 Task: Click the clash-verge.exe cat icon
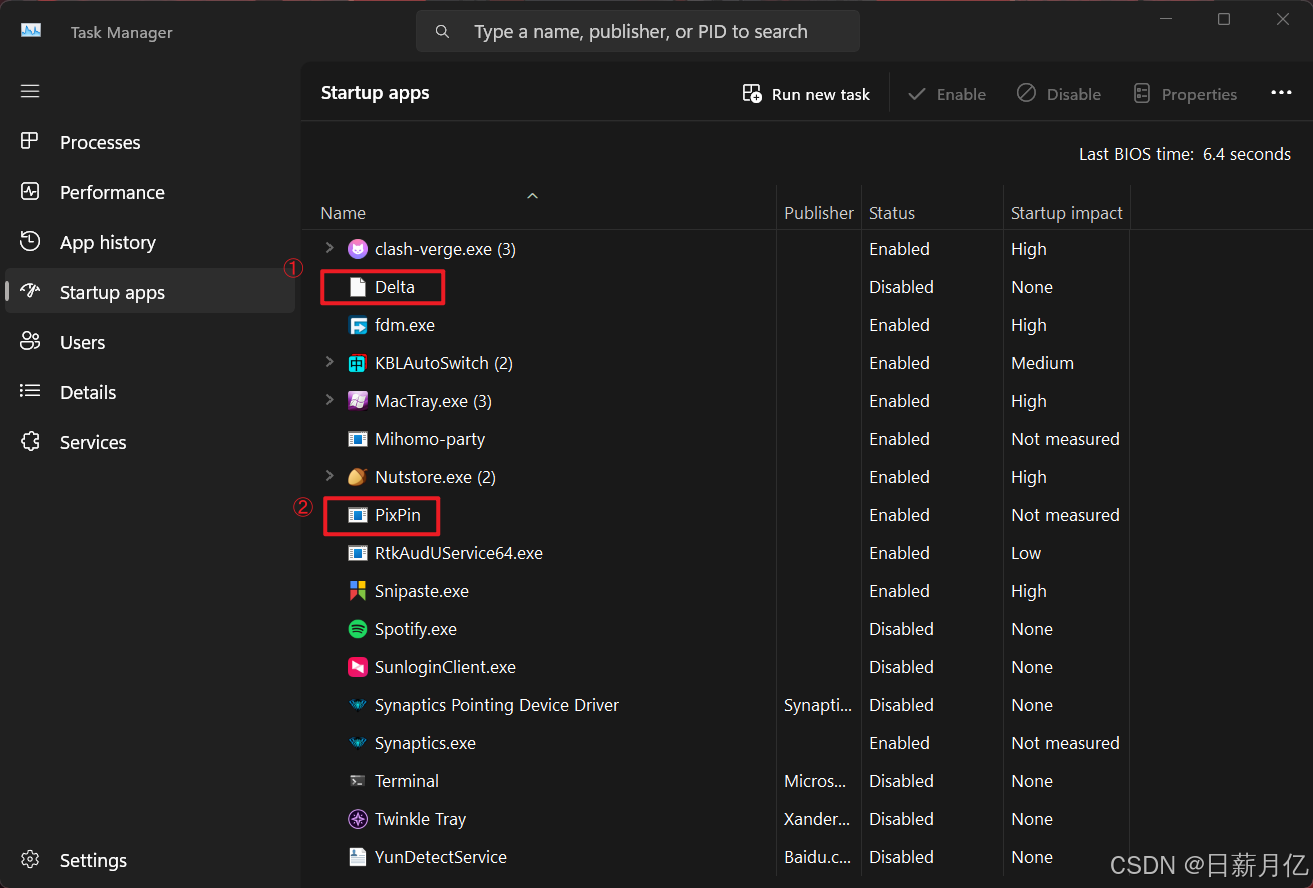coord(357,249)
